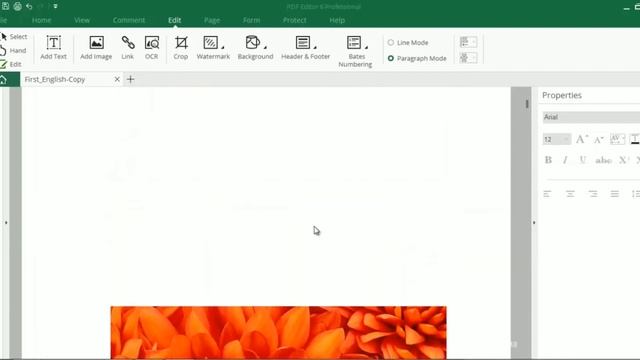The image size is (640, 360).
Task: Click the Save icon in title bar
Action: click(5, 6)
